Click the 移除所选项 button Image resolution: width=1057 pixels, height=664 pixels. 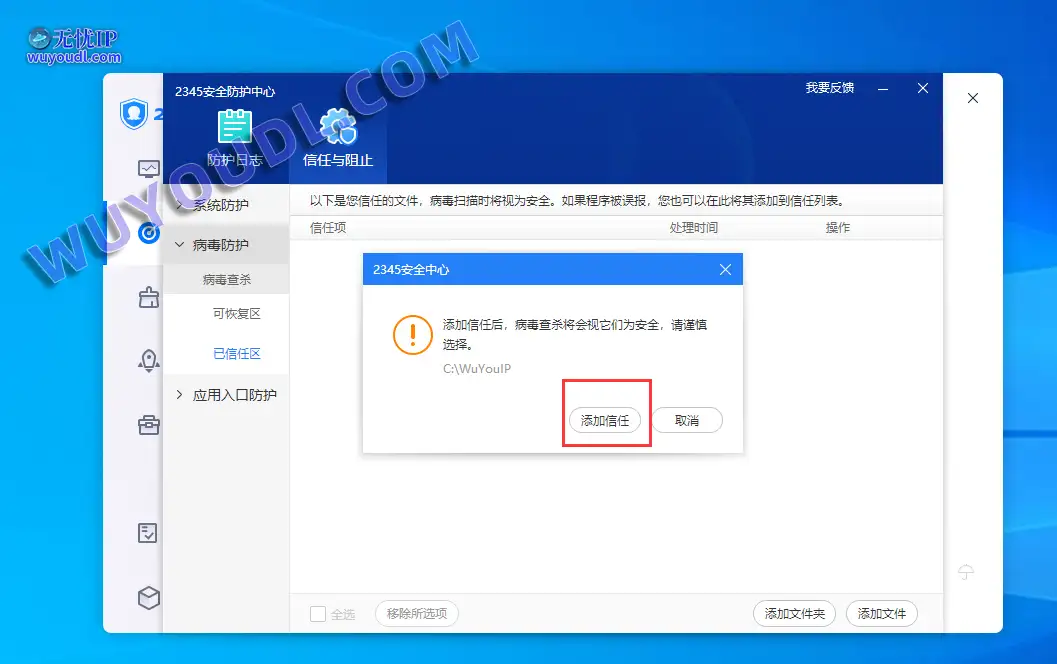(417, 613)
